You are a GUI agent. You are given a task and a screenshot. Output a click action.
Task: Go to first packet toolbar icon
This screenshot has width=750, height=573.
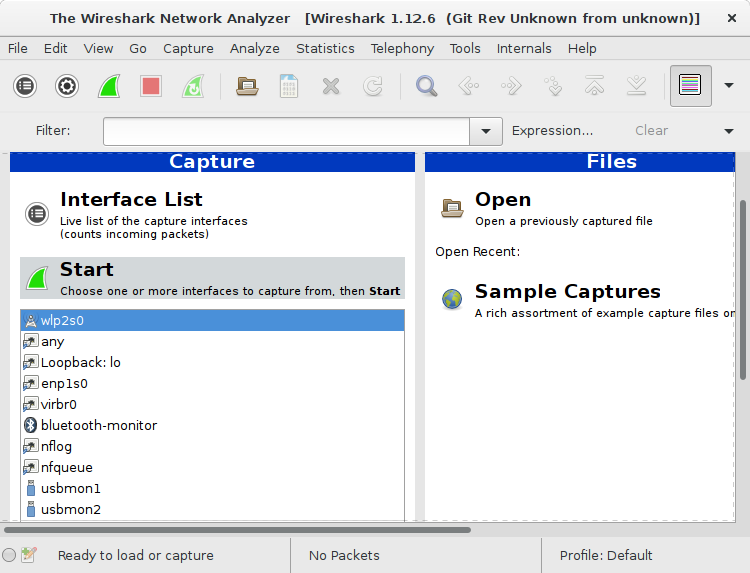(x=595, y=86)
